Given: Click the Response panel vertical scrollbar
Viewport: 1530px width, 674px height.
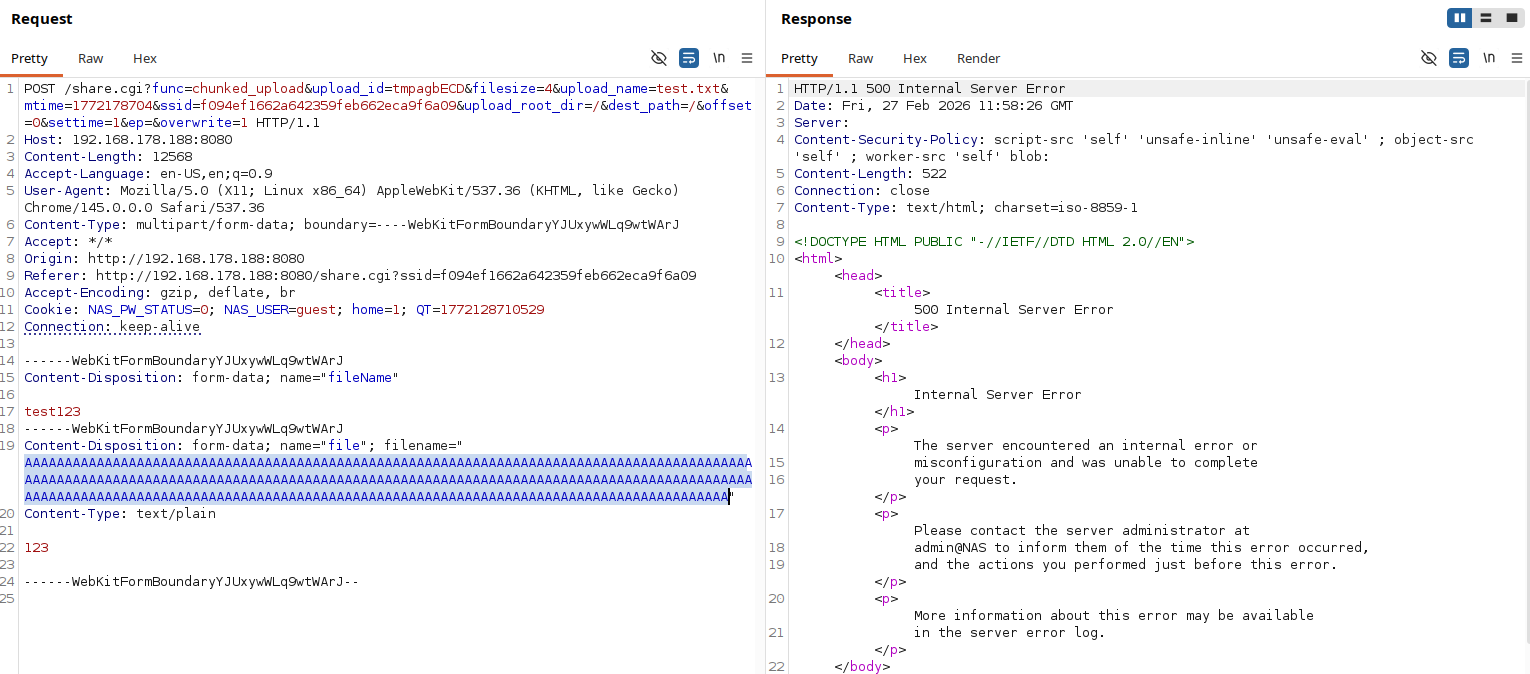Looking at the screenshot, I should click(1527, 360).
